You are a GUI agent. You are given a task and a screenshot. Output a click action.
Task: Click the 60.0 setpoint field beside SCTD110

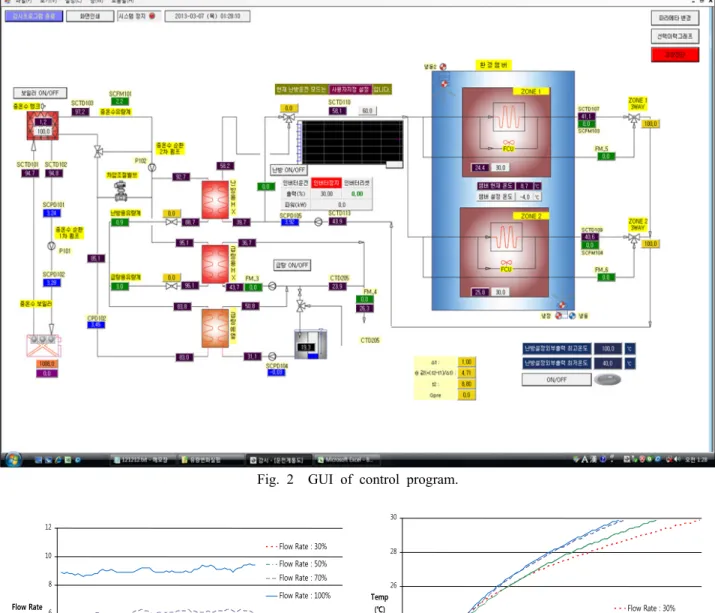(x=368, y=111)
